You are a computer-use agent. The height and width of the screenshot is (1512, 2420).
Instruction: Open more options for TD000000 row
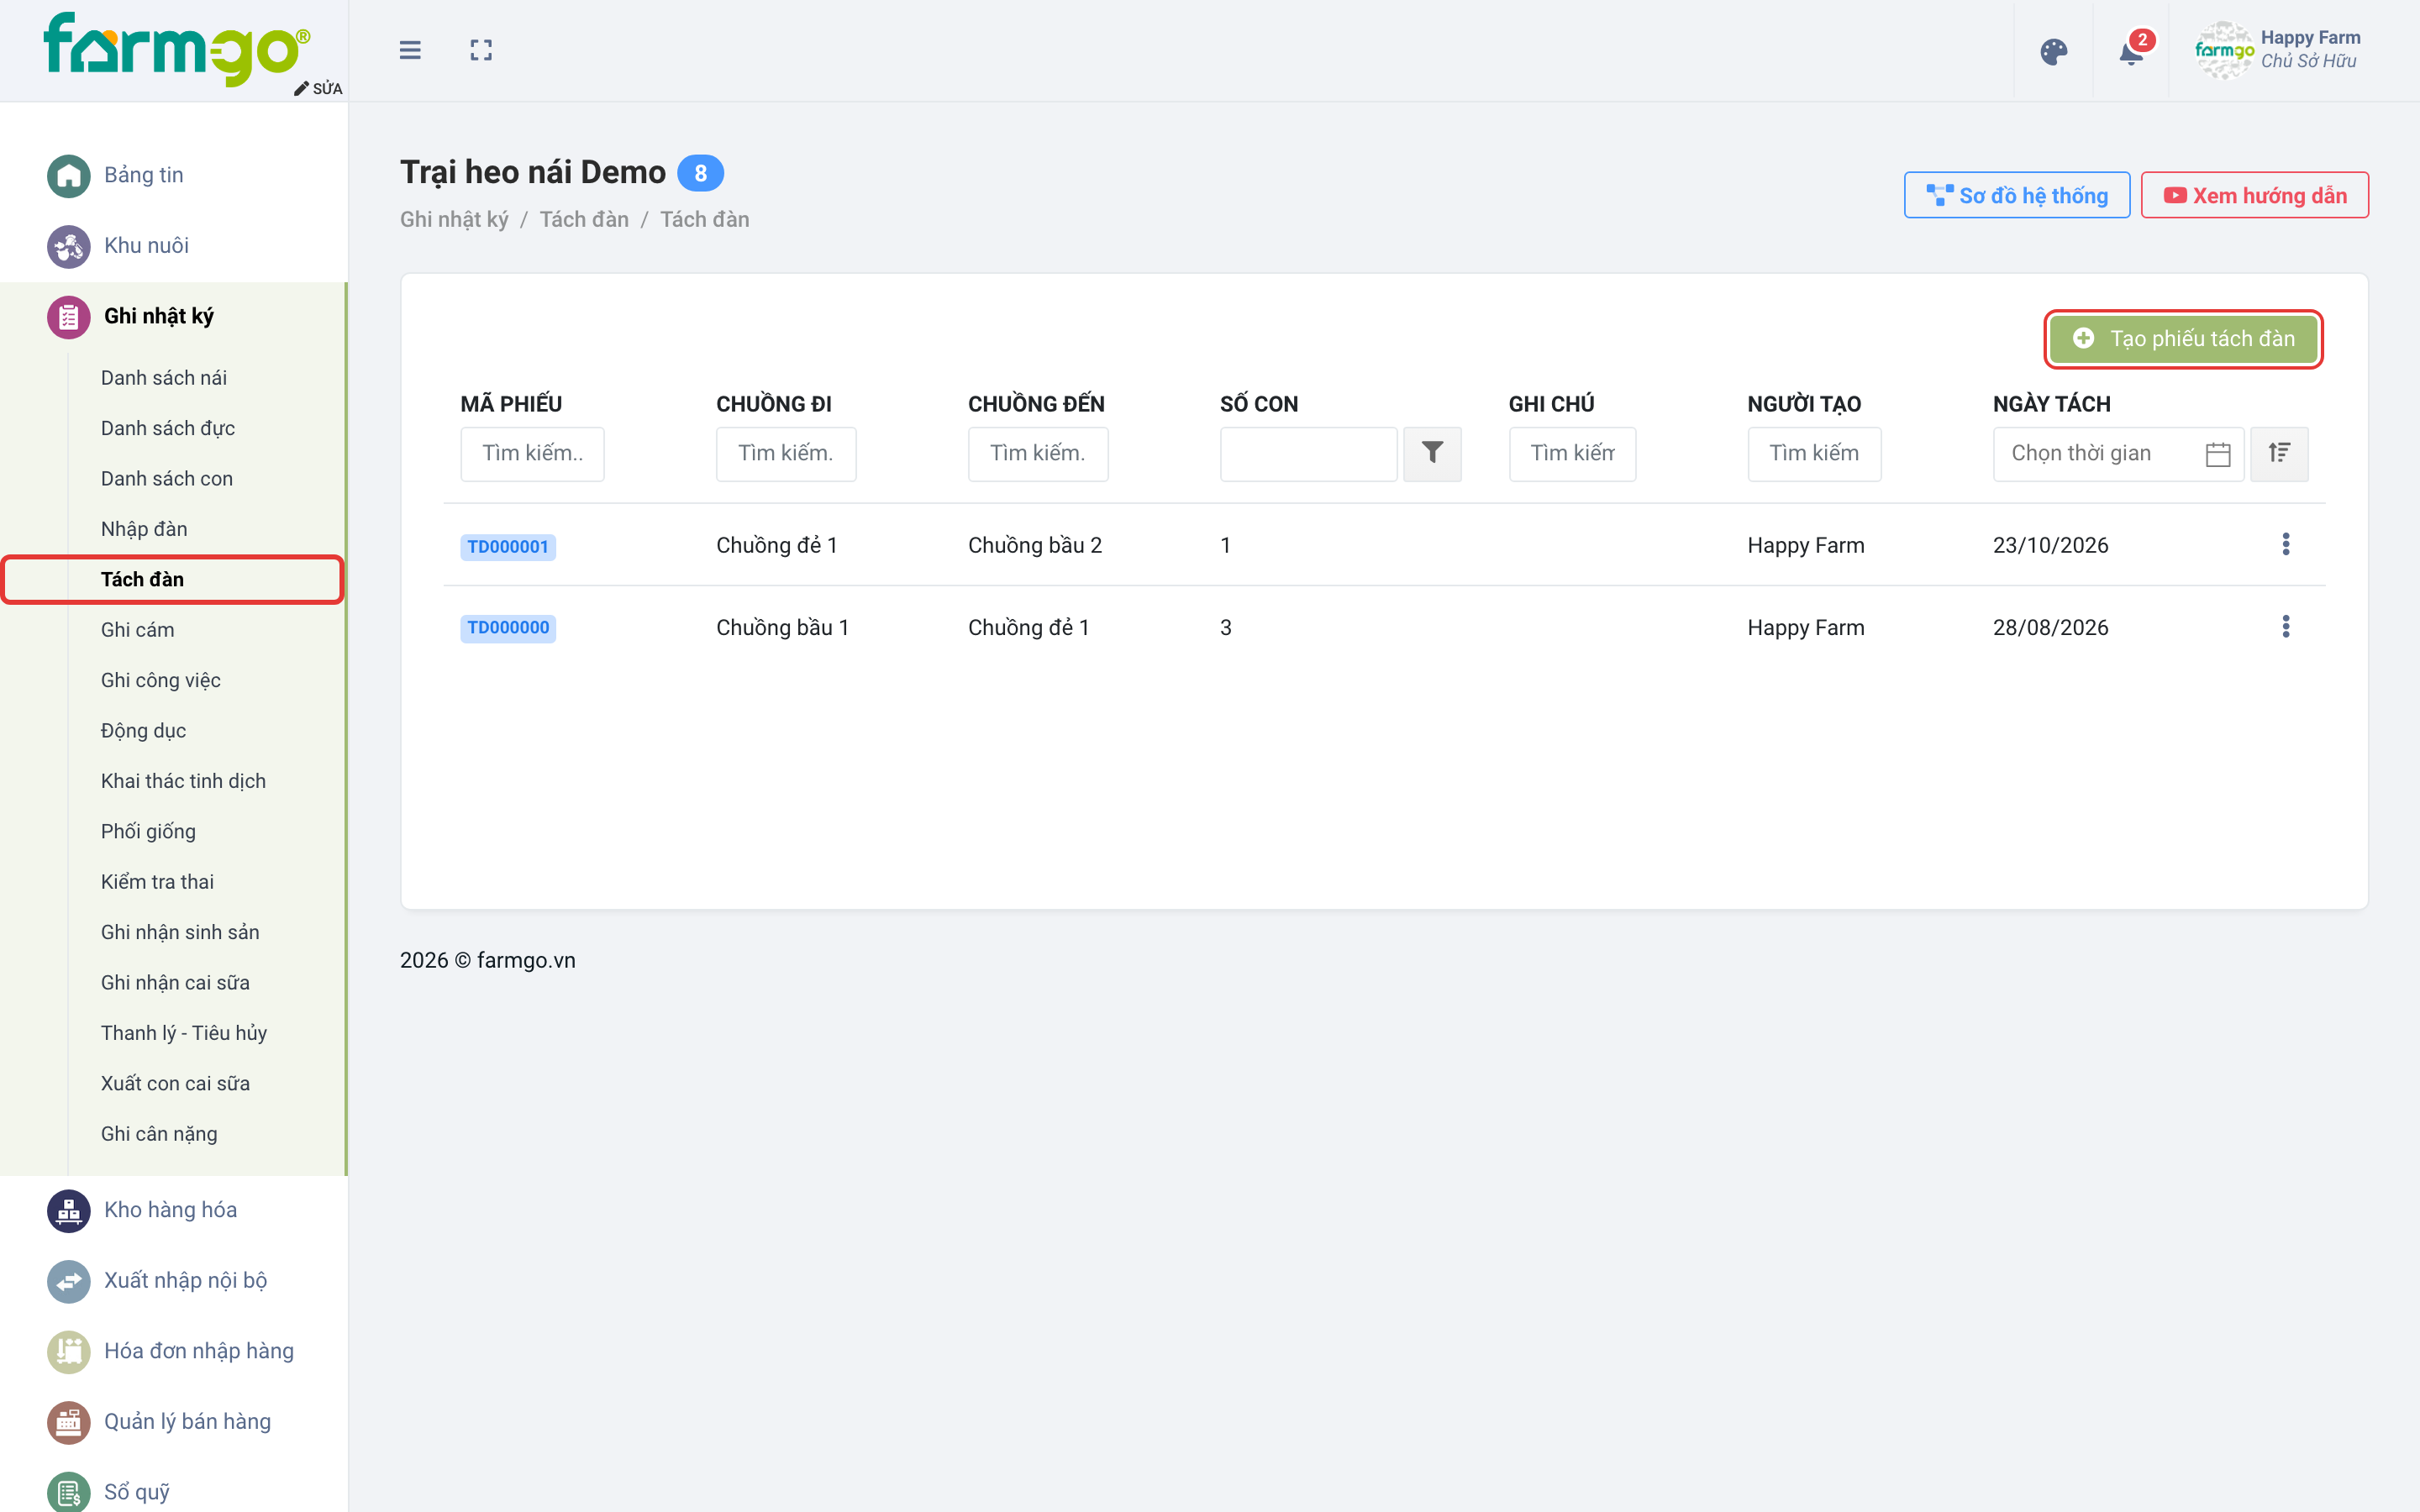[x=2285, y=627]
